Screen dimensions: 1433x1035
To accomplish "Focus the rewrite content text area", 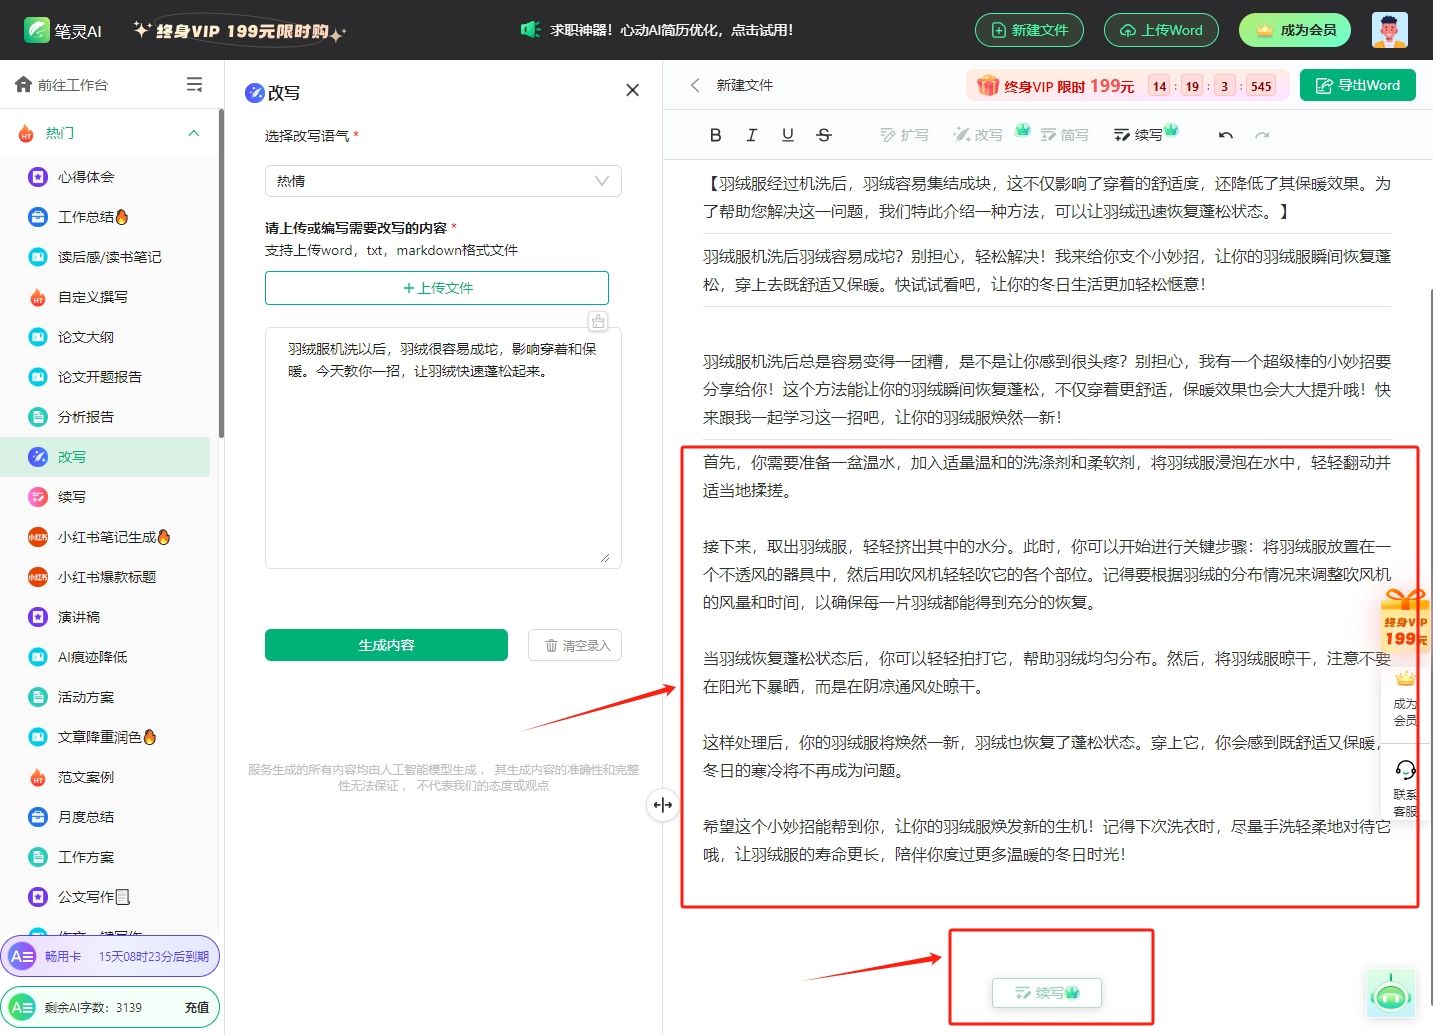I will (443, 448).
